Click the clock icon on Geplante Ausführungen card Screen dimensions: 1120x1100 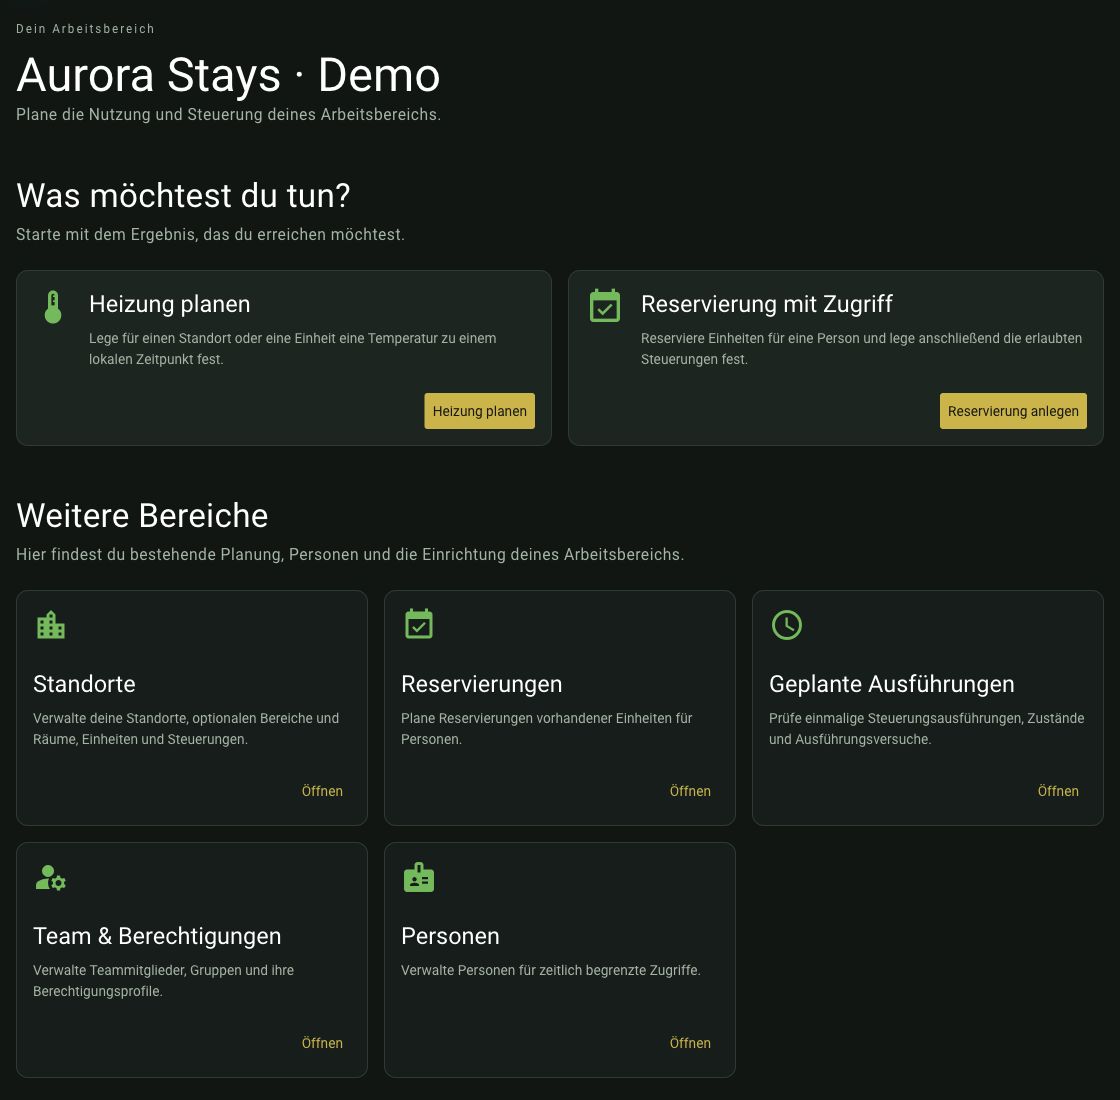[786, 625]
